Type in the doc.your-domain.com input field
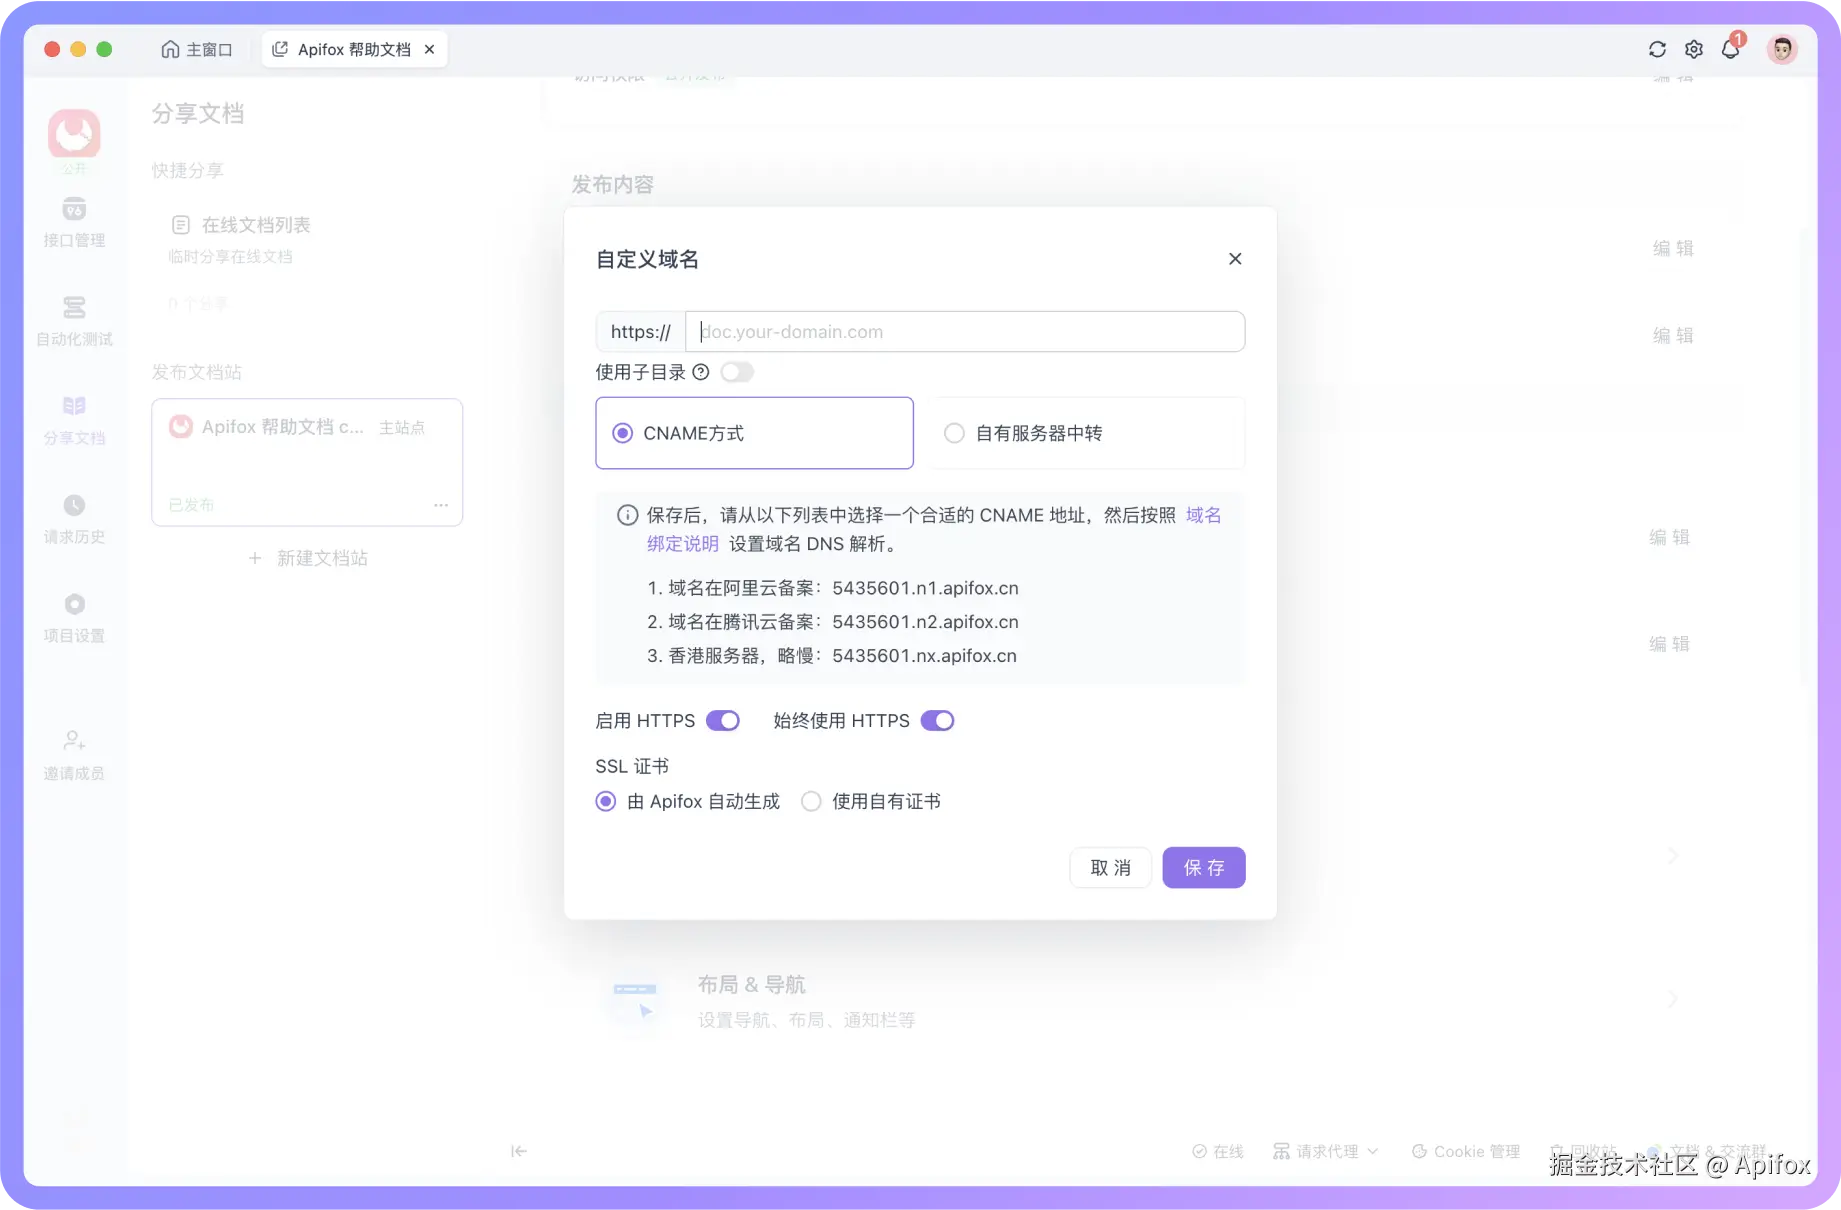 (x=963, y=331)
